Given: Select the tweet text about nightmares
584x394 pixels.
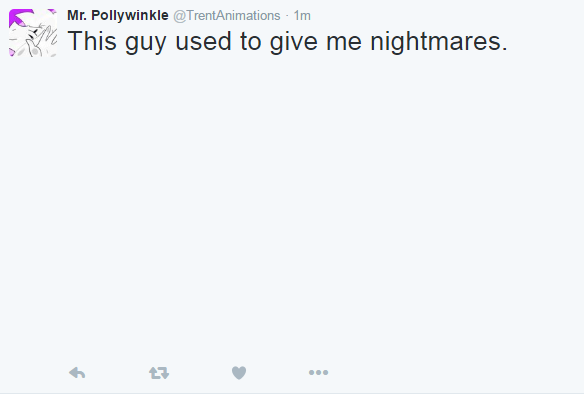Looking at the screenshot, I should click(288, 41).
